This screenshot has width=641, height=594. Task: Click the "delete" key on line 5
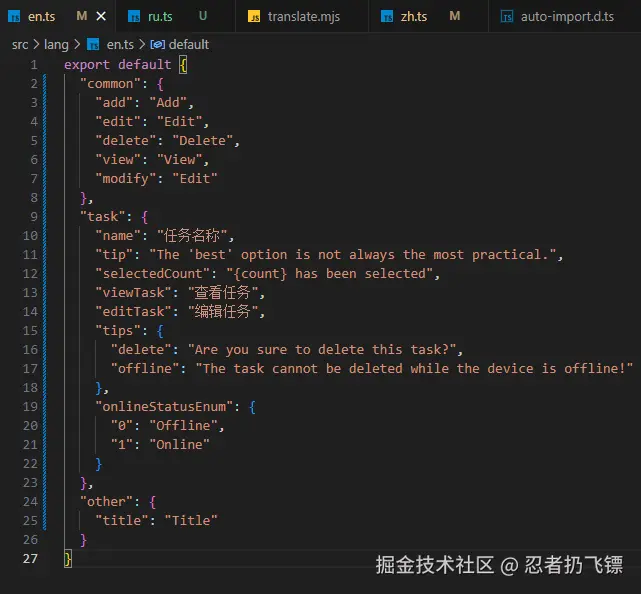point(126,141)
